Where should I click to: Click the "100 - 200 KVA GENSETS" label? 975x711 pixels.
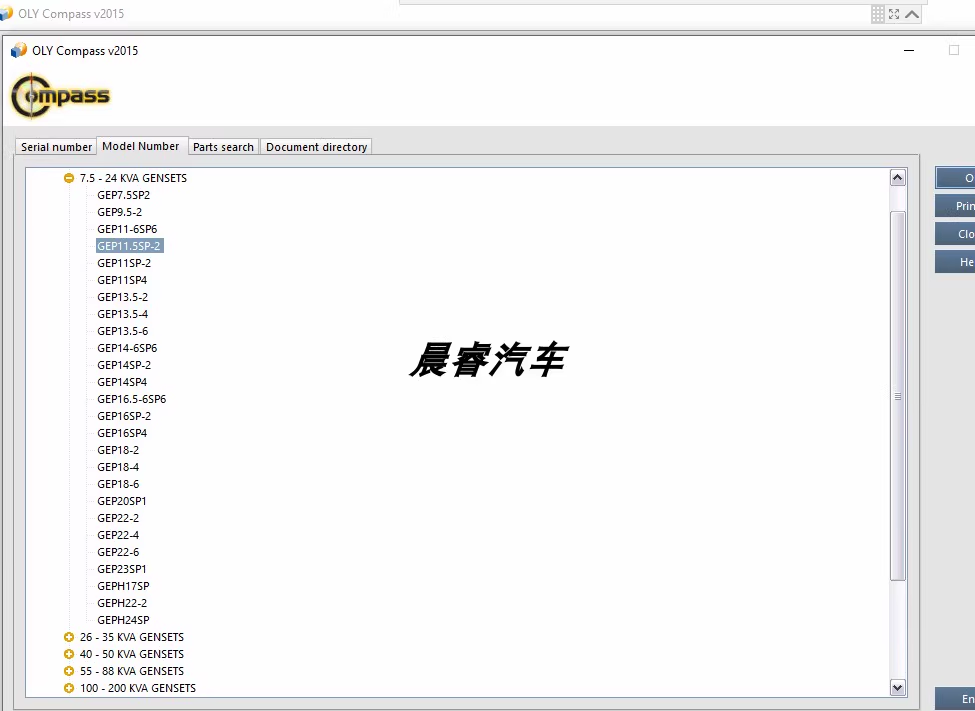[137, 688]
